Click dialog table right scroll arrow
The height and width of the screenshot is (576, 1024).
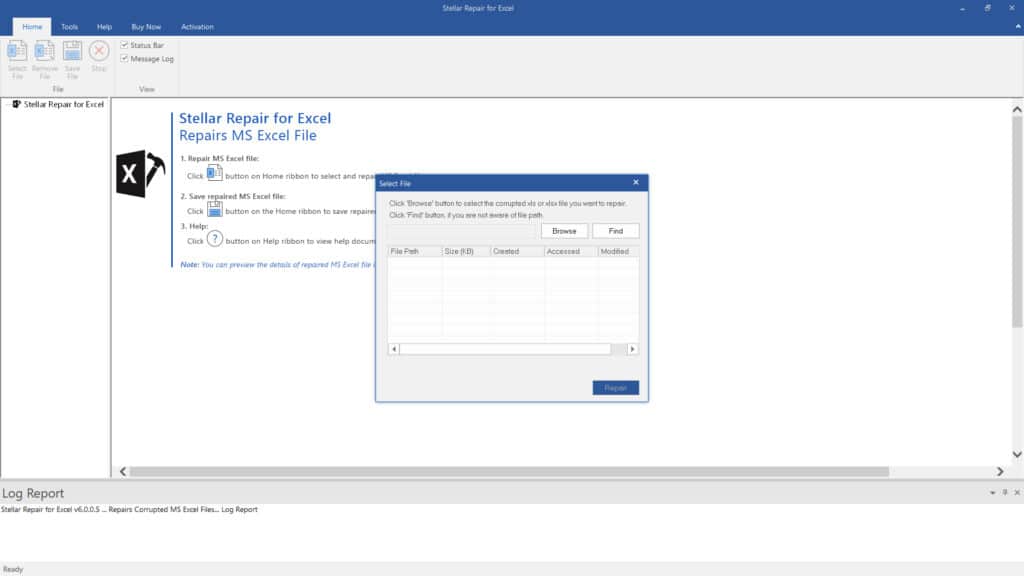[x=632, y=349]
